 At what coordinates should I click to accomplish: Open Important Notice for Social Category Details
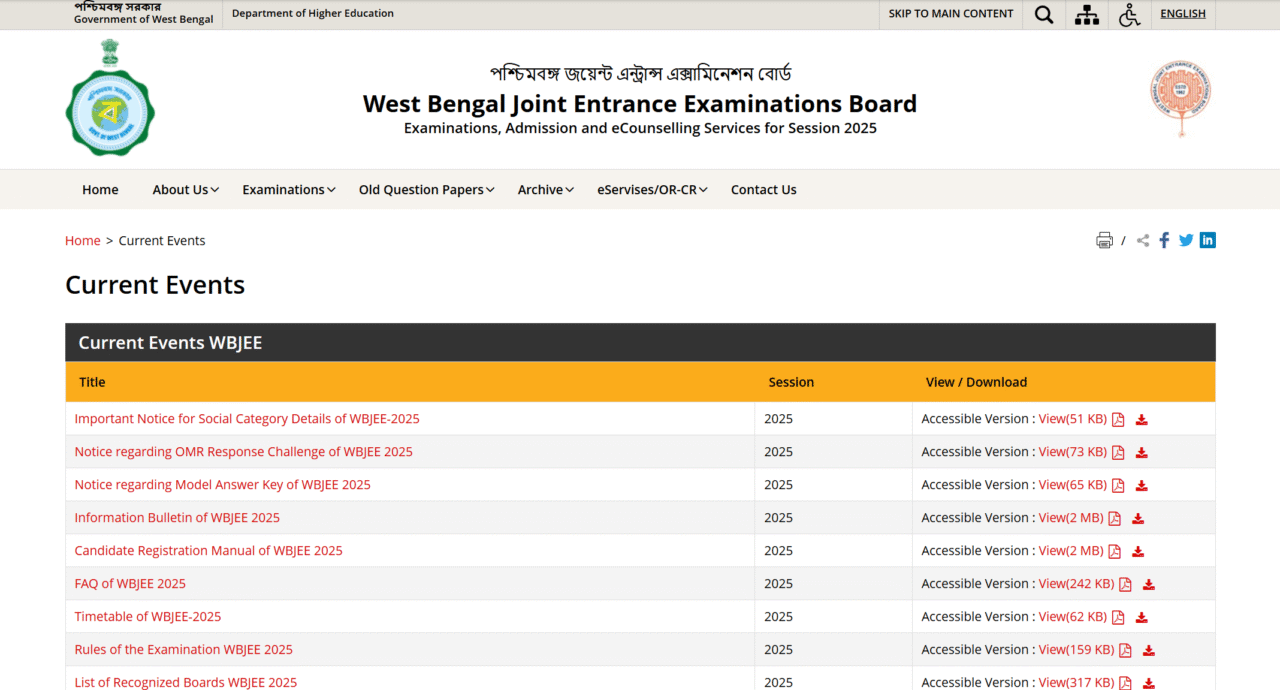(247, 419)
